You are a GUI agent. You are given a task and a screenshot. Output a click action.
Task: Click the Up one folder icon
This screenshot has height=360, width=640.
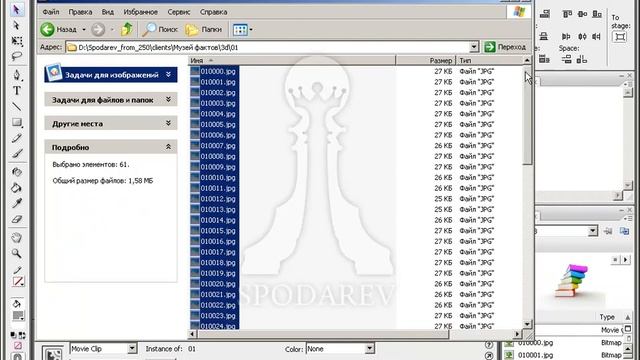127,29
